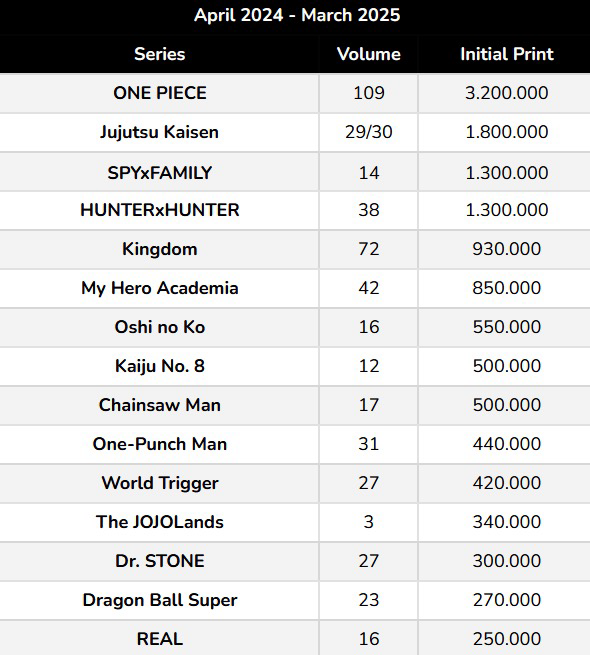
Task: Select The JOJOLands series name
Action: 160,522
